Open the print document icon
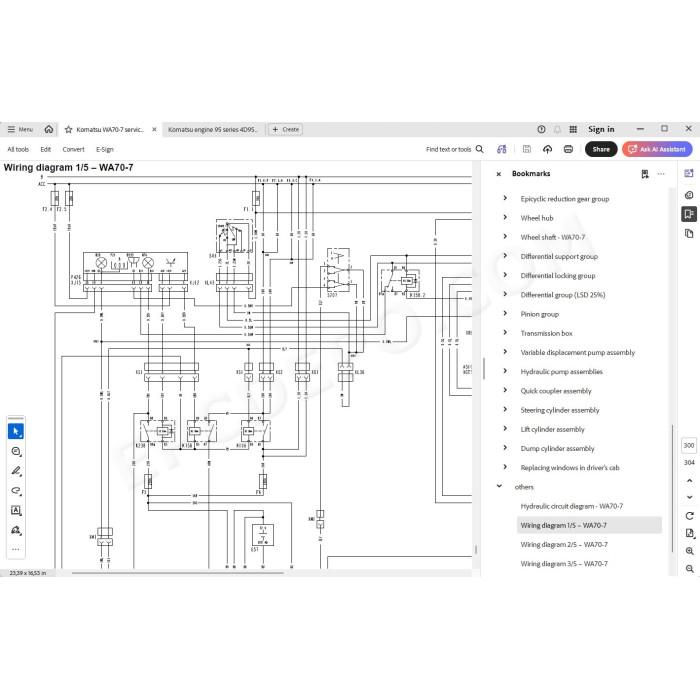Screen dimensions: 700x700 click(x=568, y=149)
